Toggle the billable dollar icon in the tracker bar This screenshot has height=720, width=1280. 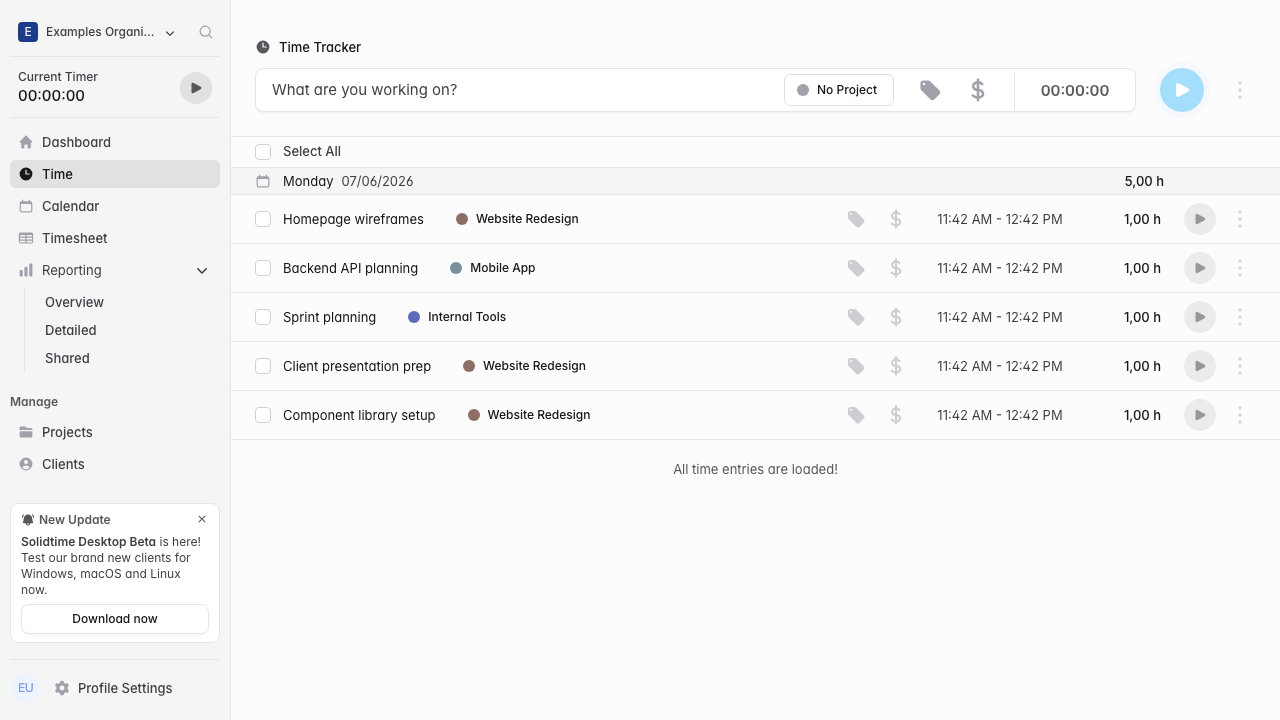coord(978,90)
